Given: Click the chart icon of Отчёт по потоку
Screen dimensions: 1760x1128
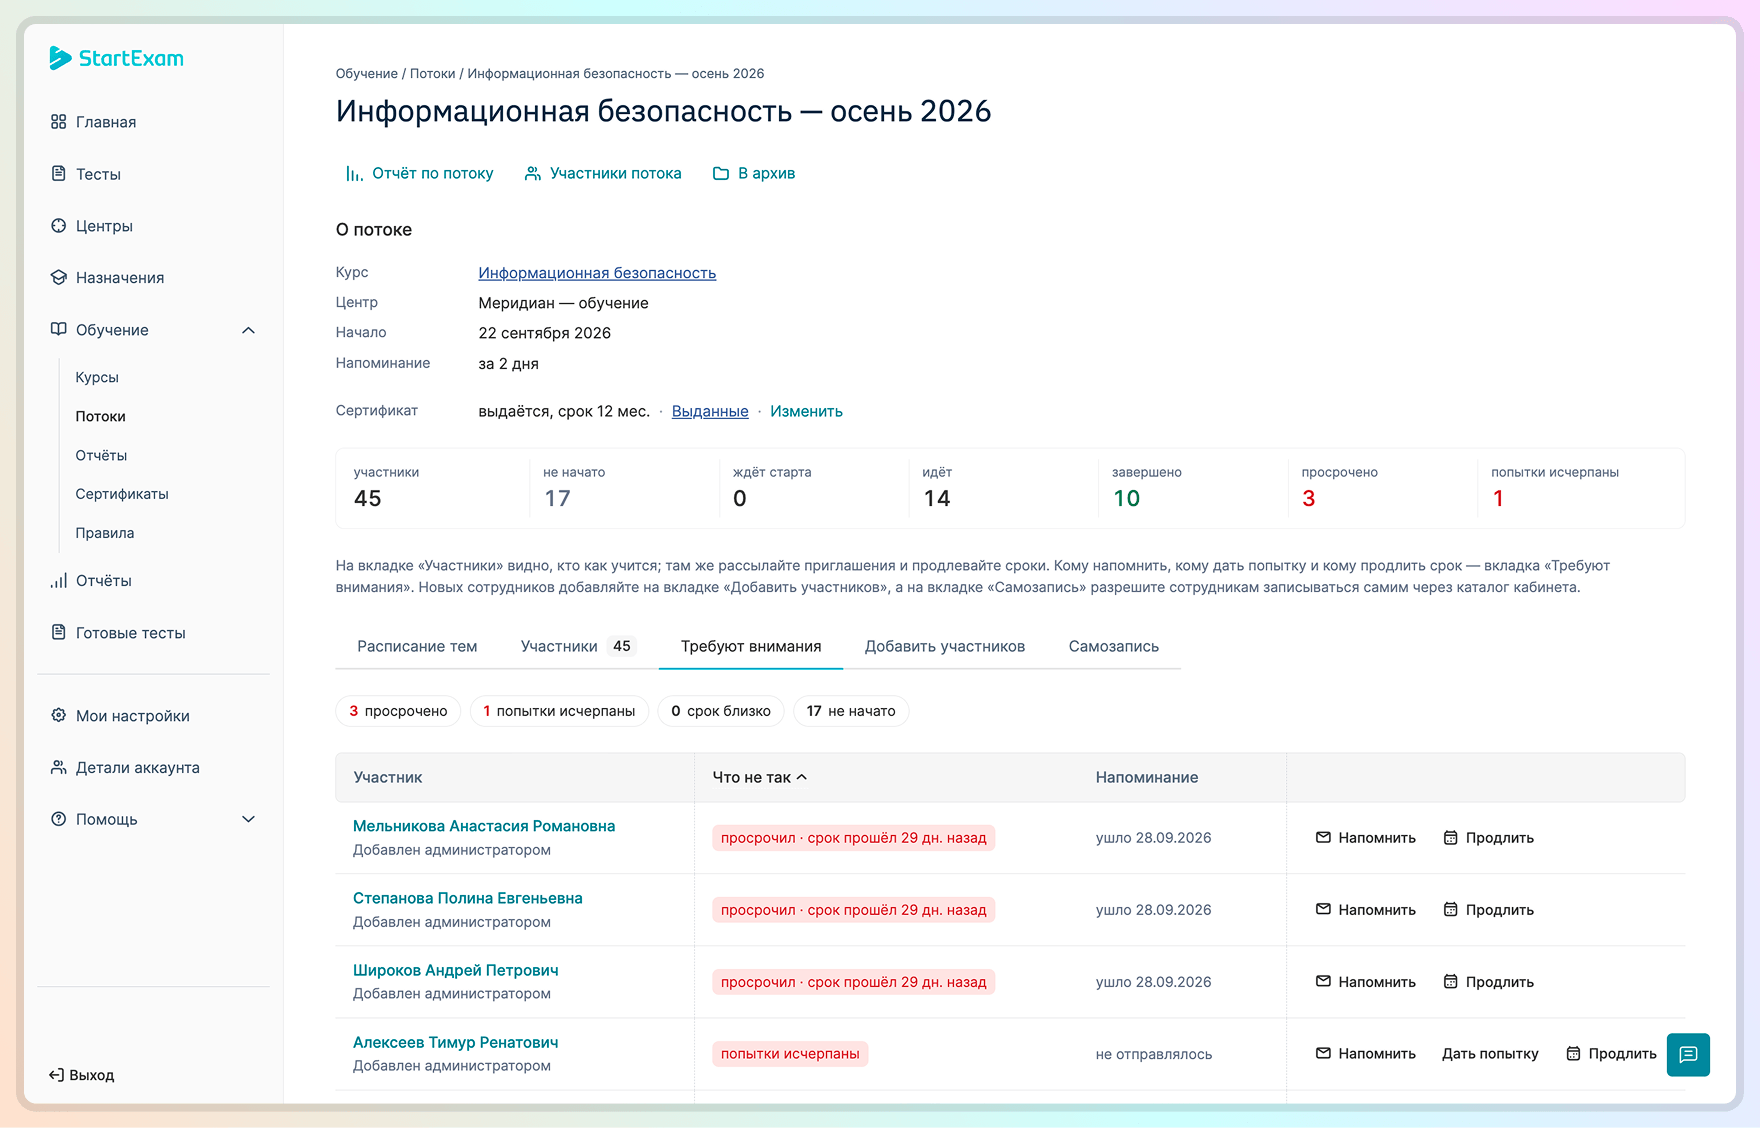Looking at the screenshot, I should (354, 174).
